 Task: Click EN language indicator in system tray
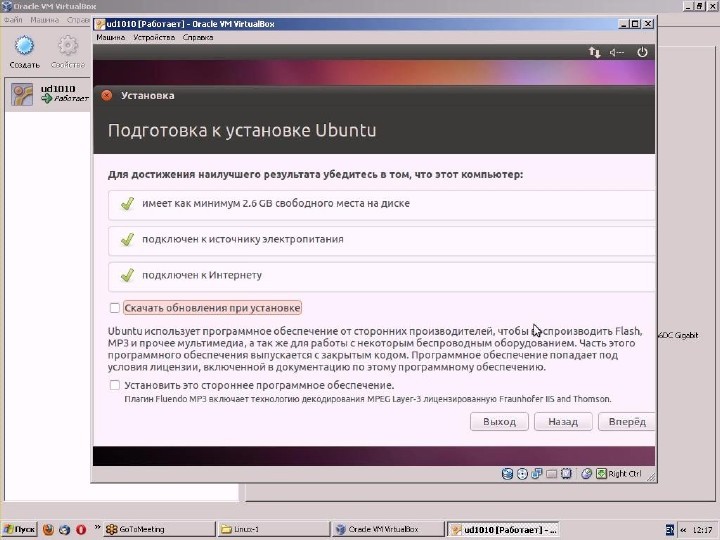[x=669, y=529]
